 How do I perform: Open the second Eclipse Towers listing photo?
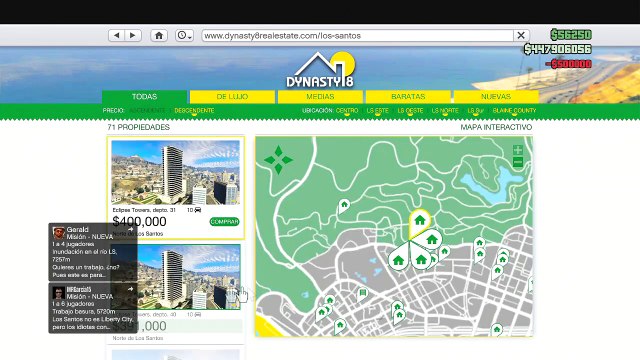point(176,277)
